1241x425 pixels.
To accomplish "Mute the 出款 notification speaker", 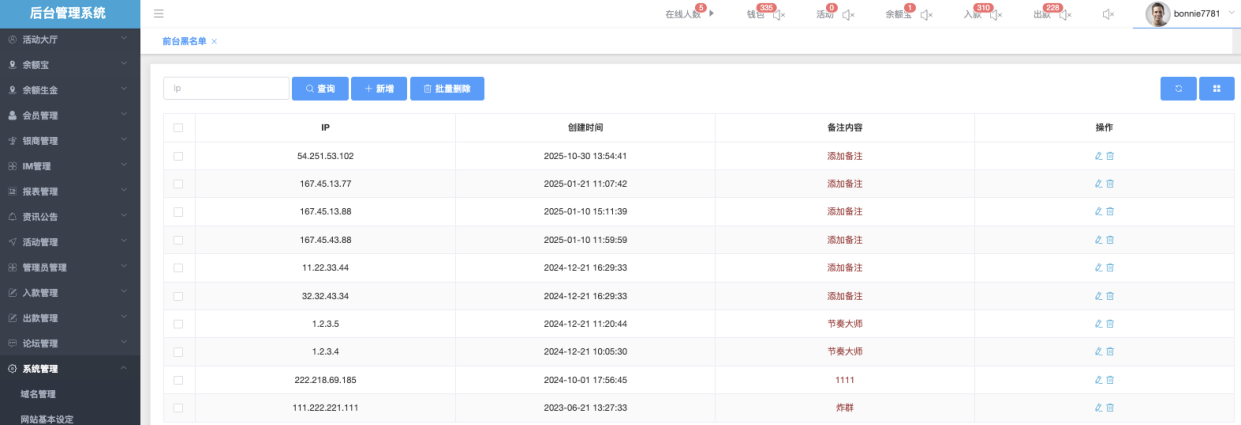I will point(1065,15).
